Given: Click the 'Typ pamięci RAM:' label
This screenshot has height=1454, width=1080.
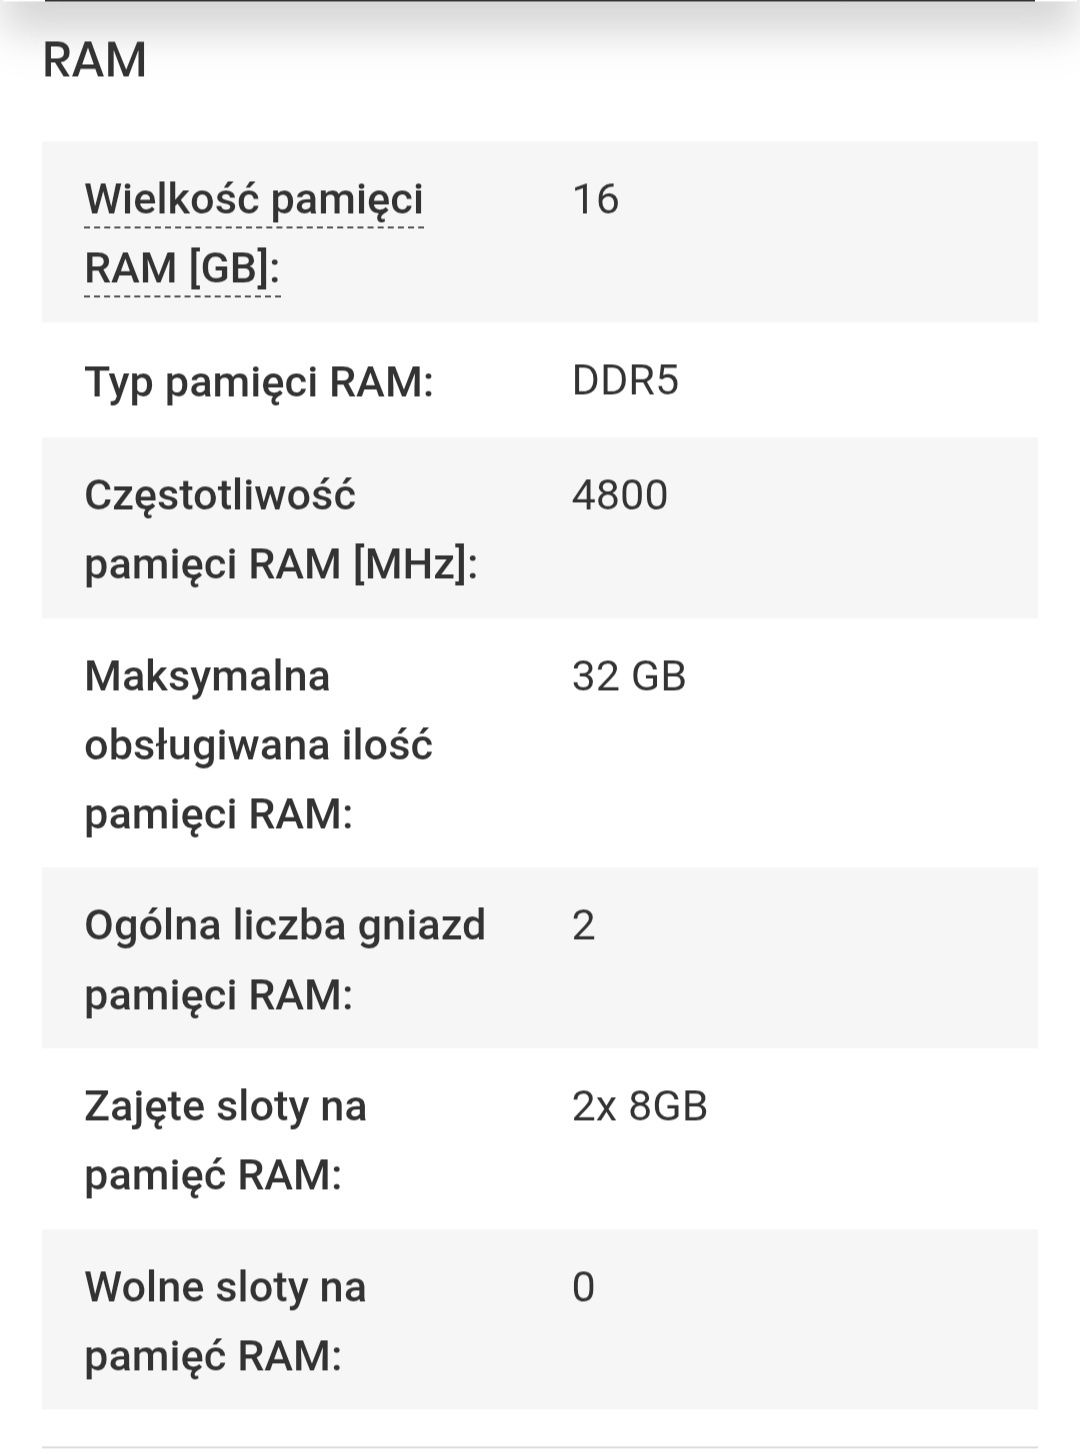Looking at the screenshot, I should click(x=259, y=382).
